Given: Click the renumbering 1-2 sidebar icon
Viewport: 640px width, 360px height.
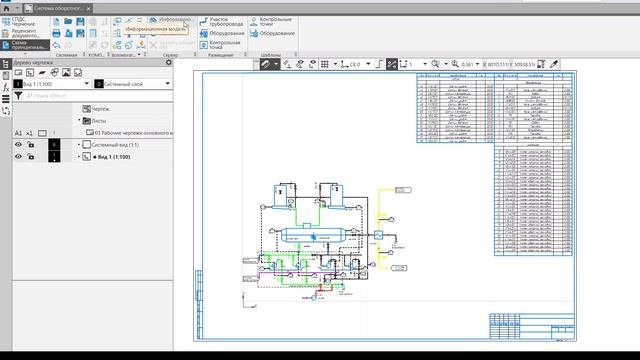Looking at the screenshot, I should click(x=6, y=111).
